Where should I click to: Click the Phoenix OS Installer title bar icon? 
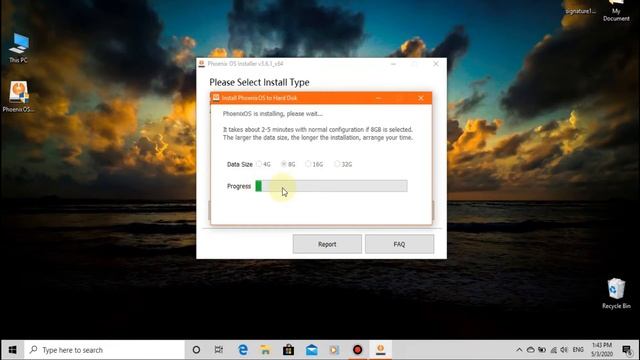201,63
